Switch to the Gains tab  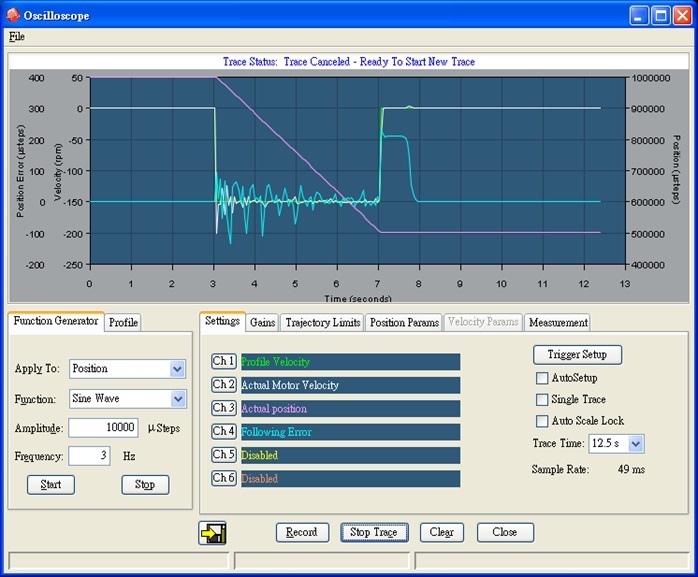click(262, 322)
